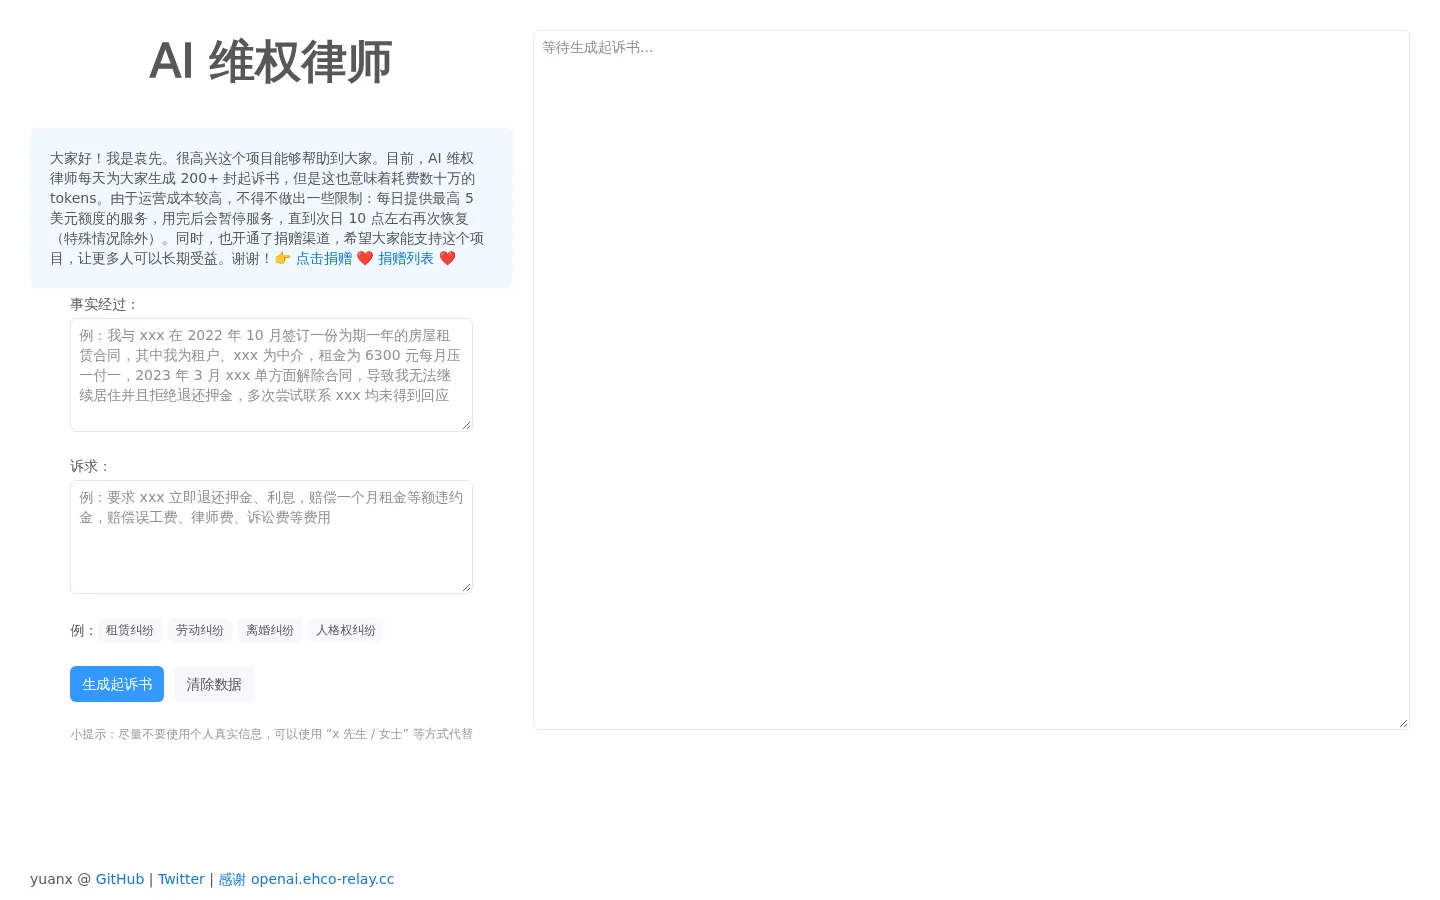Click the pointing hand emoji before 点击捐赠

click(x=283, y=258)
